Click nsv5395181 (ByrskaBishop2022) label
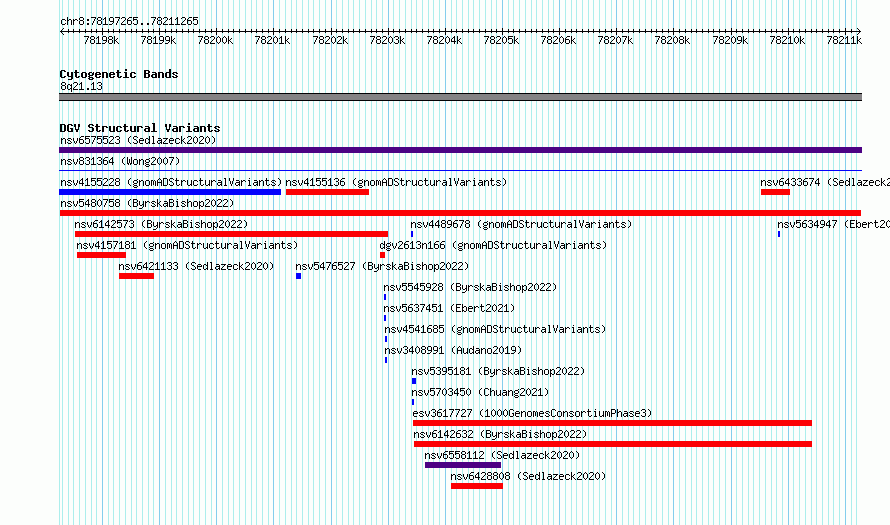 click(x=498, y=371)
